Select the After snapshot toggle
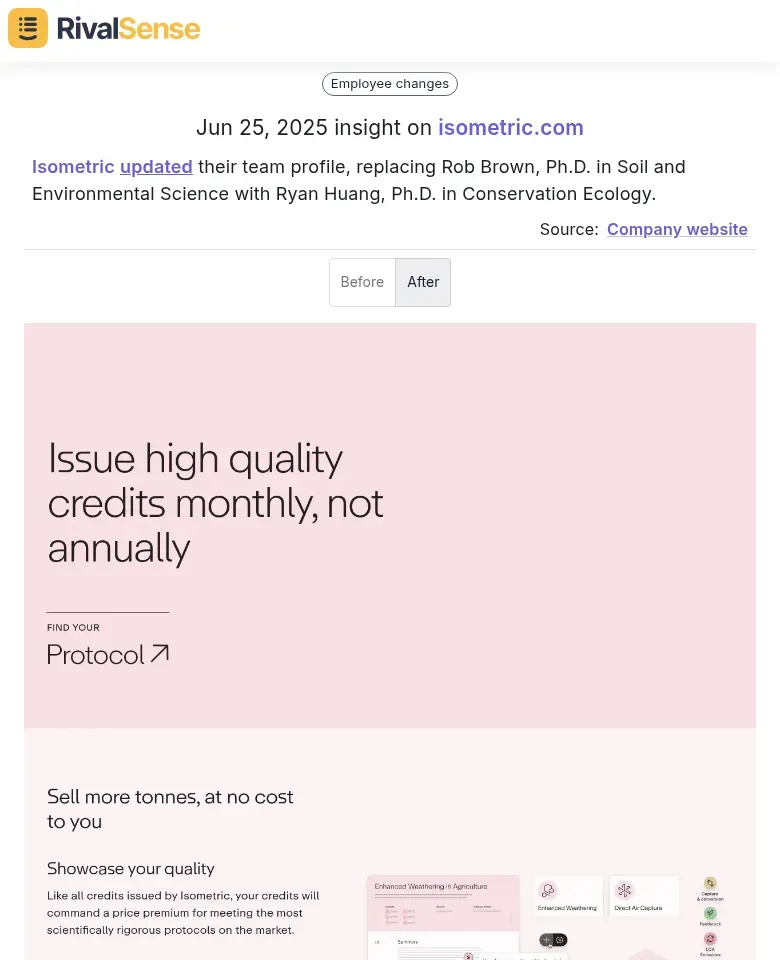Viewport: 780px width, 960px height. point(423,282)
